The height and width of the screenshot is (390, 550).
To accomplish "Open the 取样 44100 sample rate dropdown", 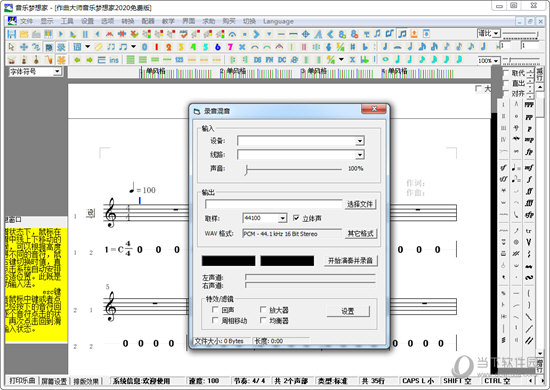I will (283, 218).
